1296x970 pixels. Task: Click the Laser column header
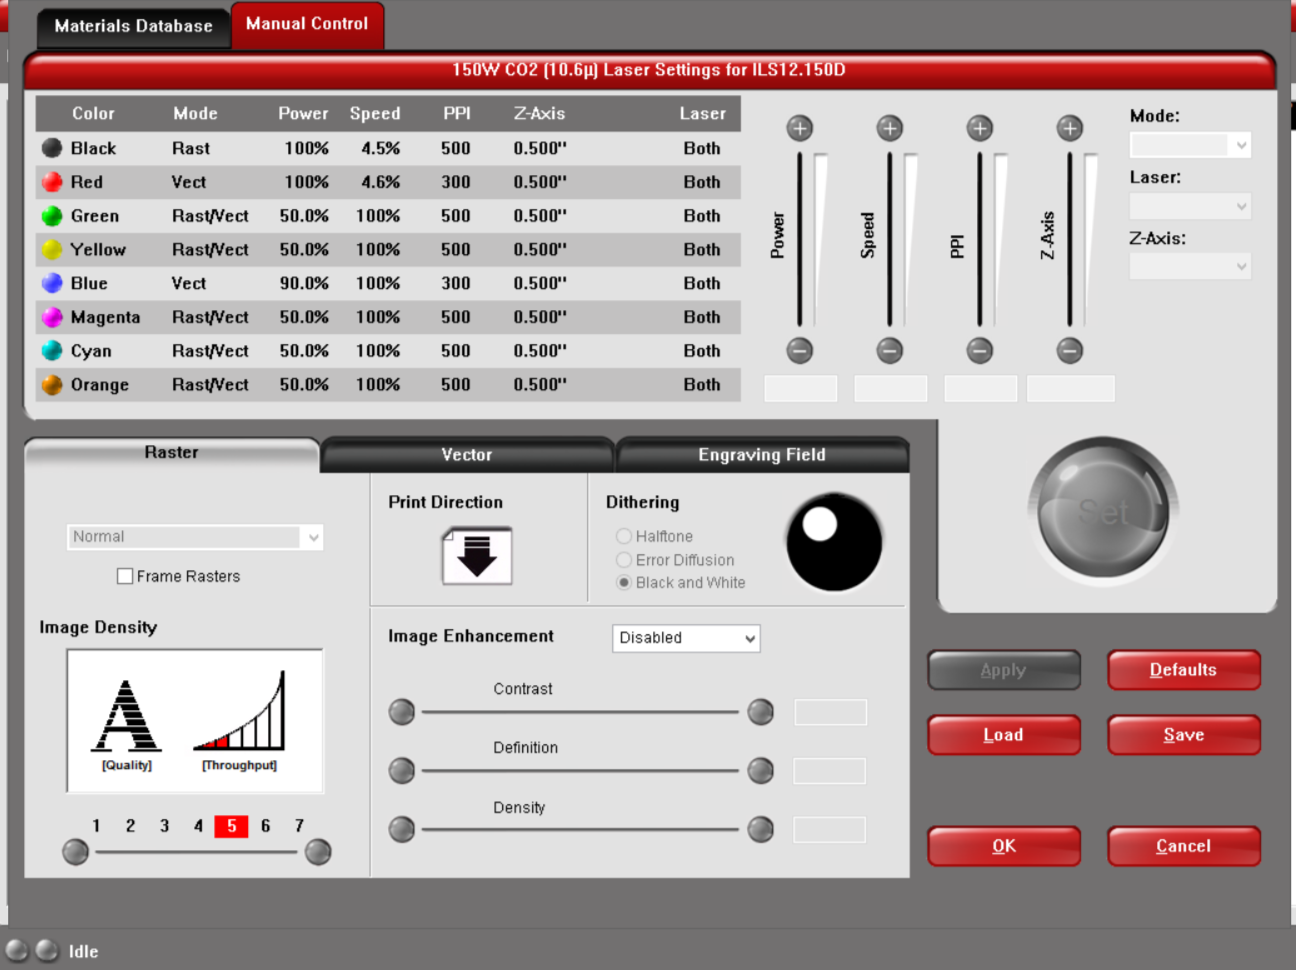point(703,114)
